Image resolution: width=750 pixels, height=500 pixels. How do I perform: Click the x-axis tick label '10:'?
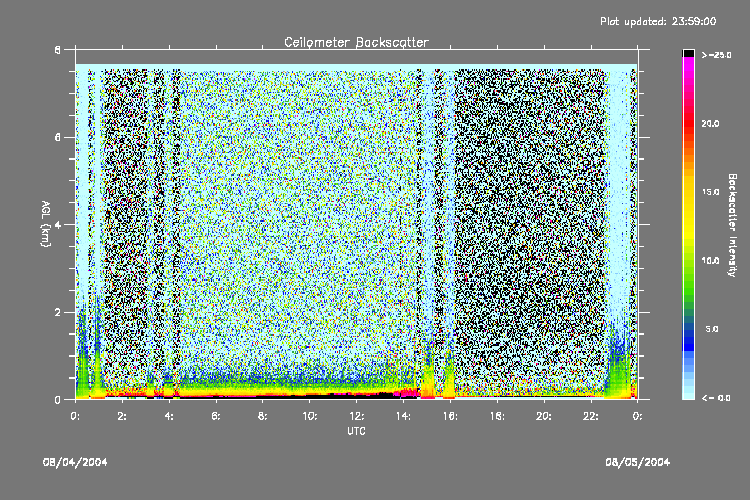click(x=309, y=416)
